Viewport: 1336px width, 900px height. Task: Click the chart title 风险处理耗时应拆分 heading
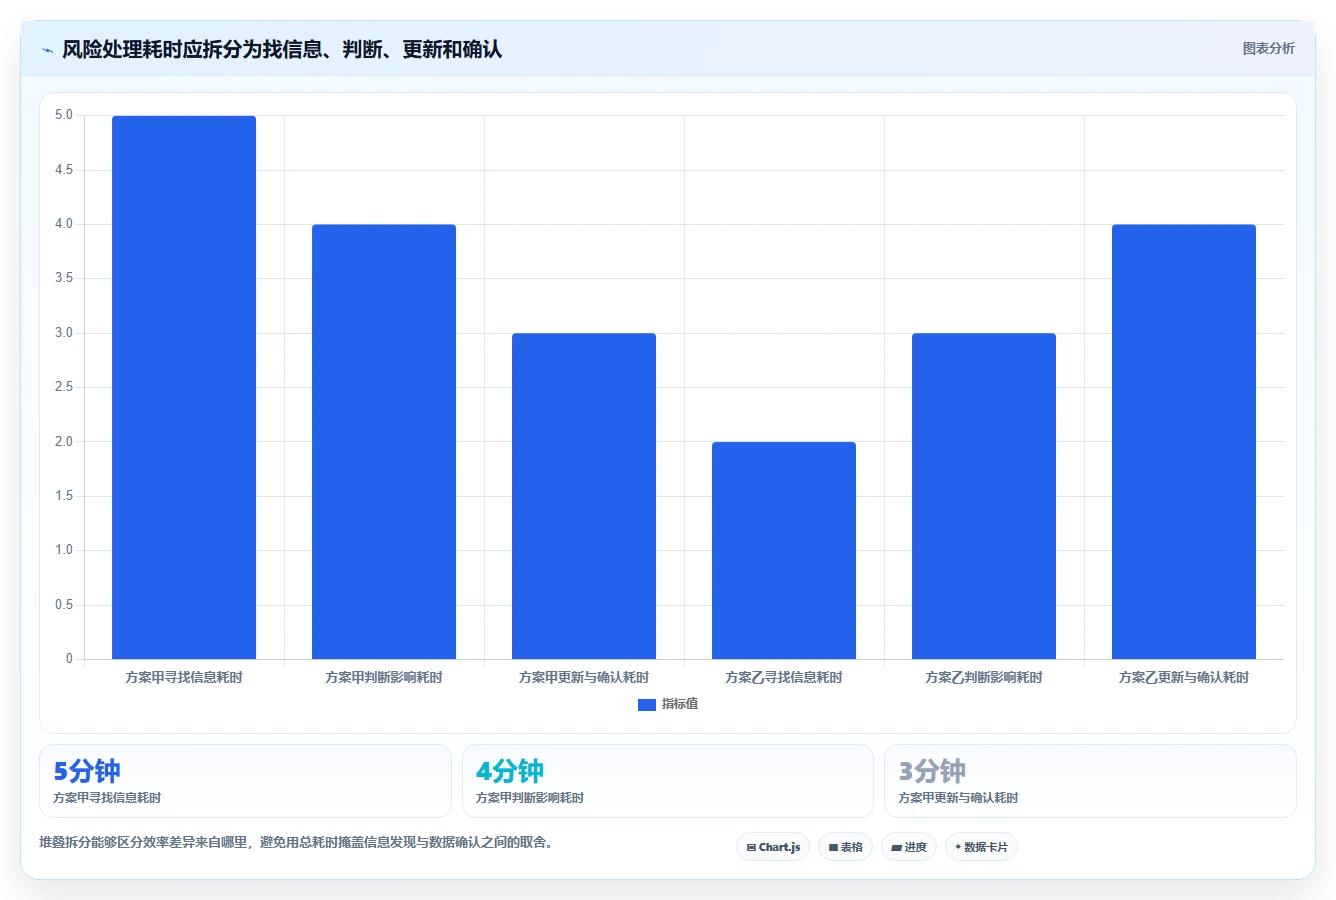(282, 49)
